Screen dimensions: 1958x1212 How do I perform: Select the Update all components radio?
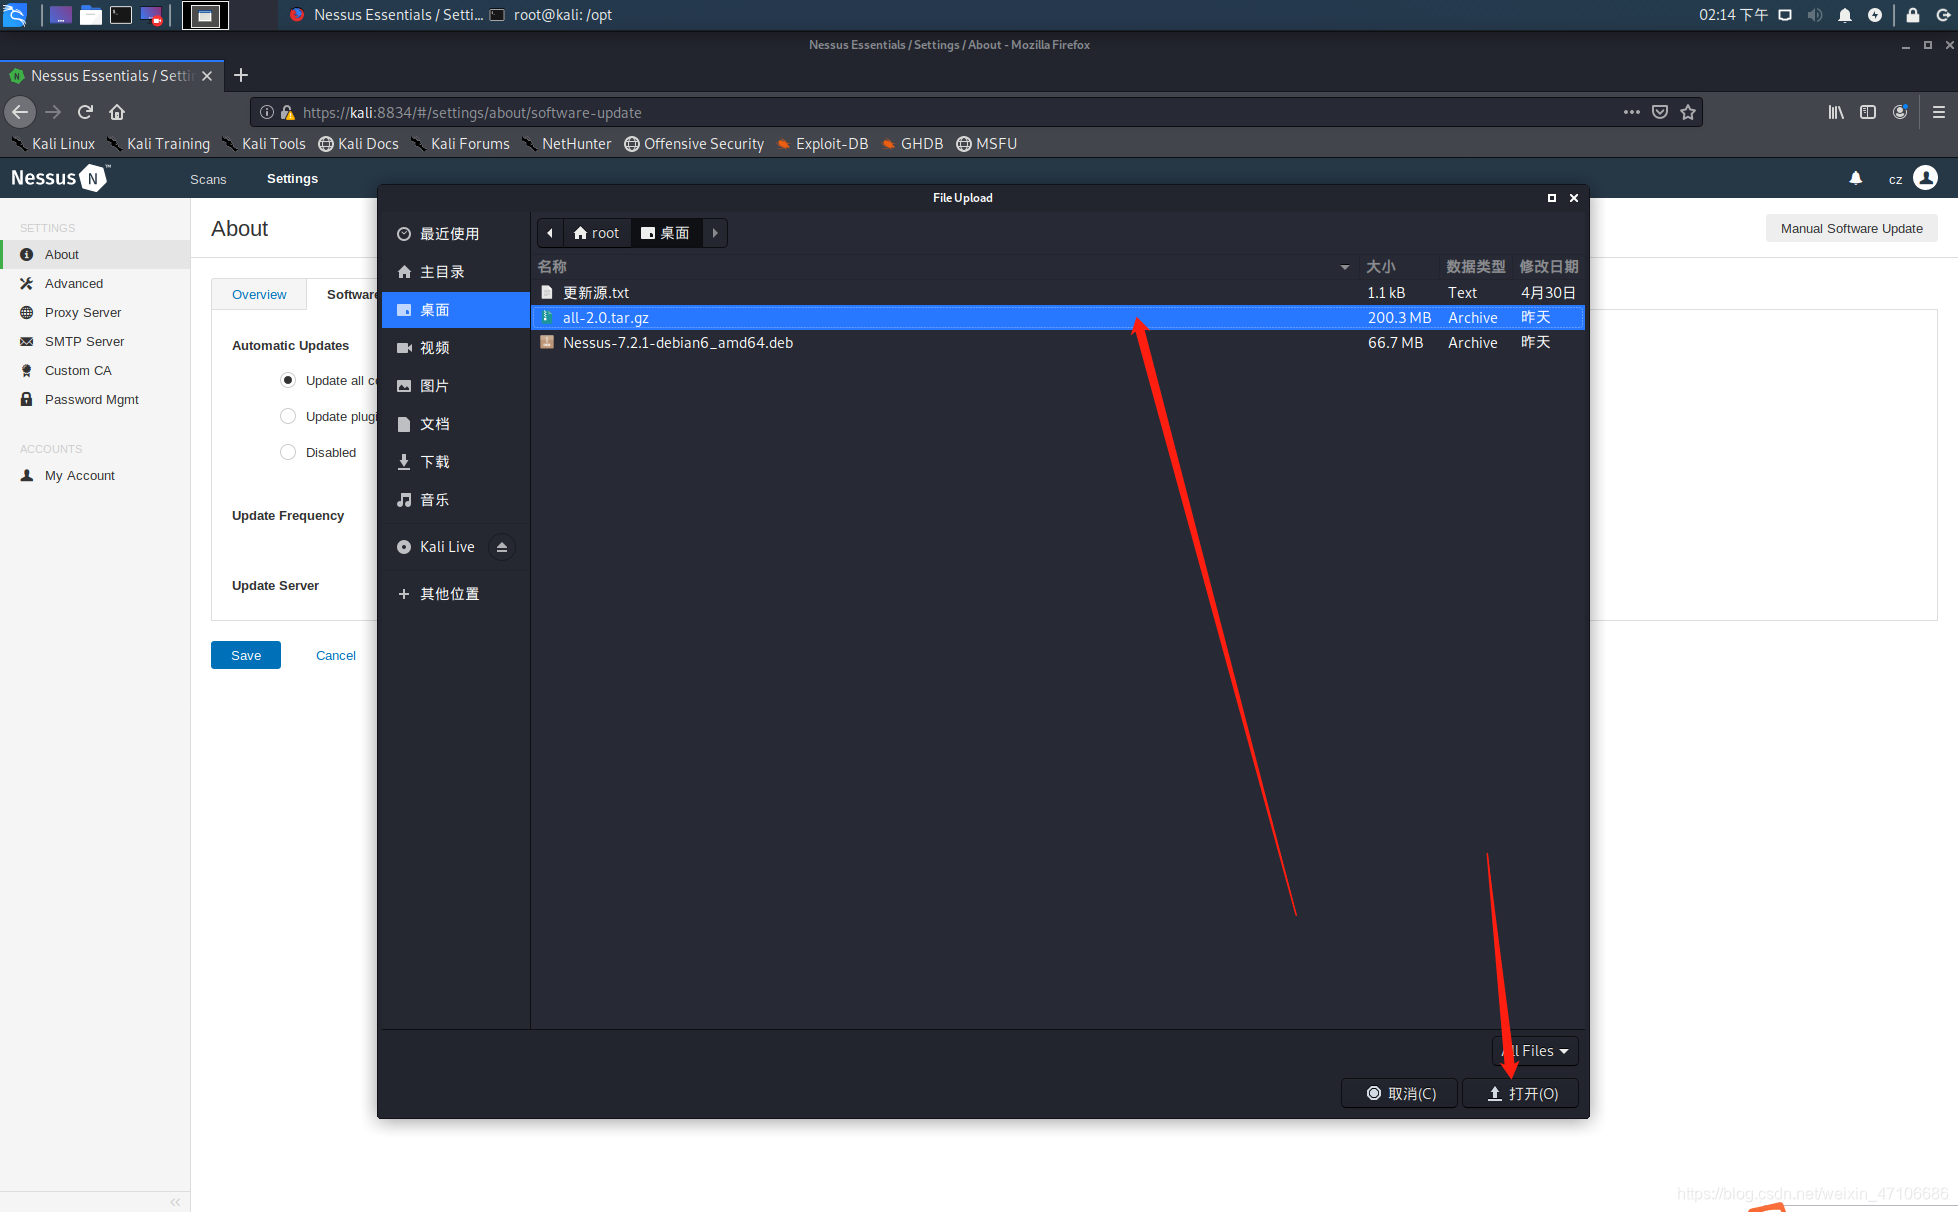(288, 380)
